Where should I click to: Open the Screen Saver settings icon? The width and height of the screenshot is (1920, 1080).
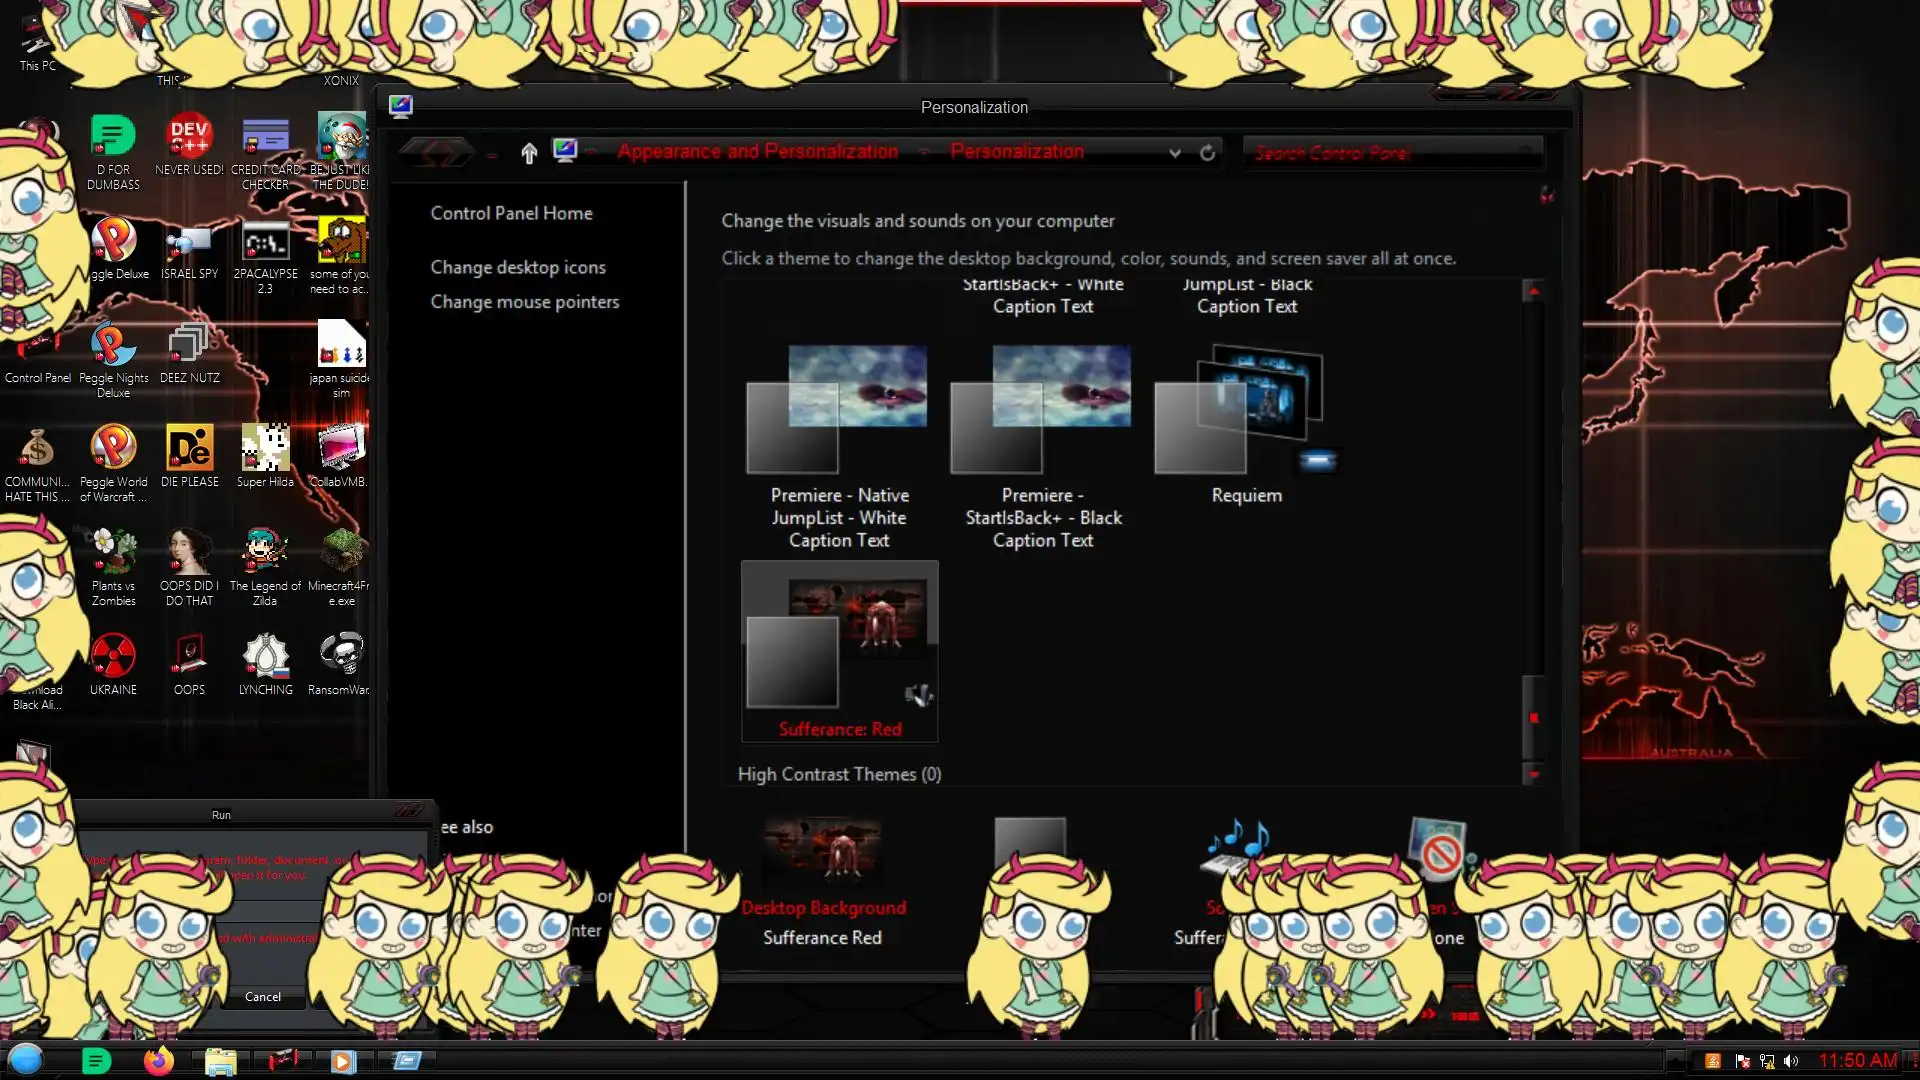tap(1438, 845)
